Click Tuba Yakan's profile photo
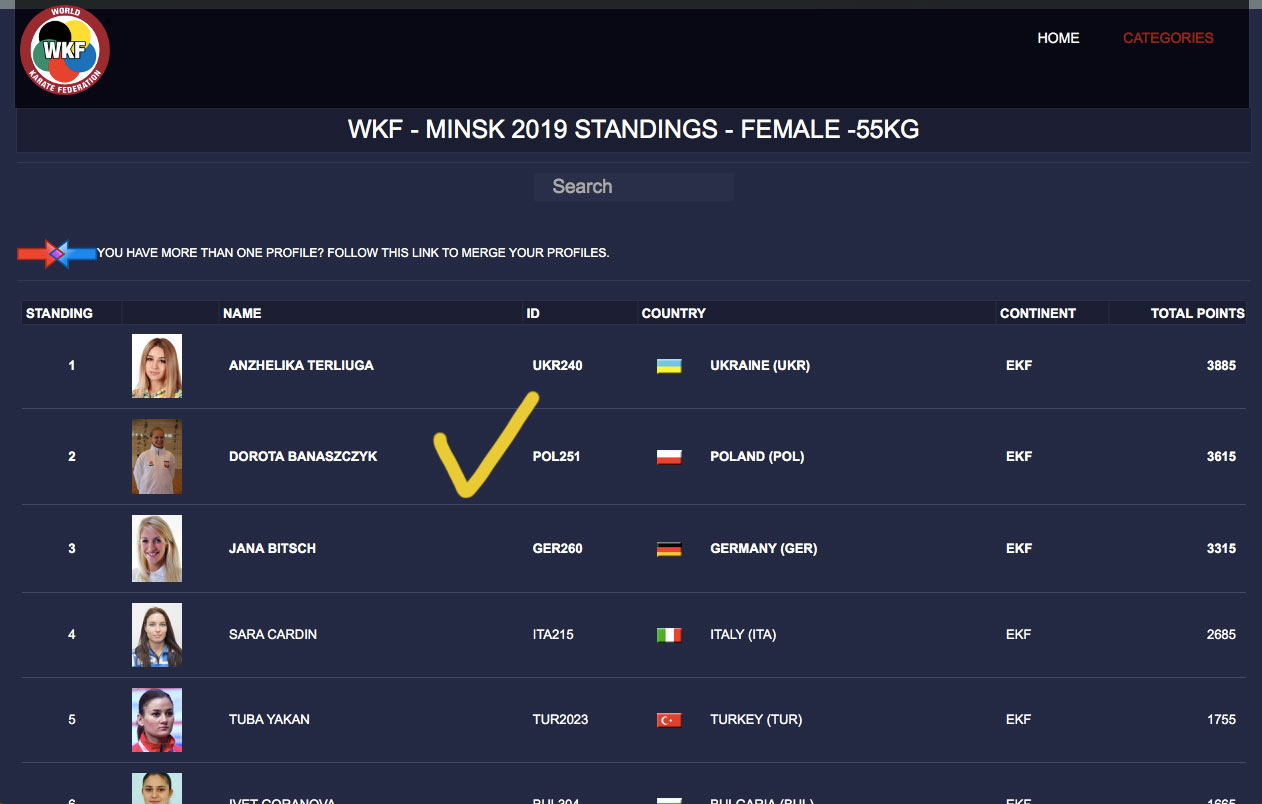The image size is (1262, 804). click(x=157, y=720)
